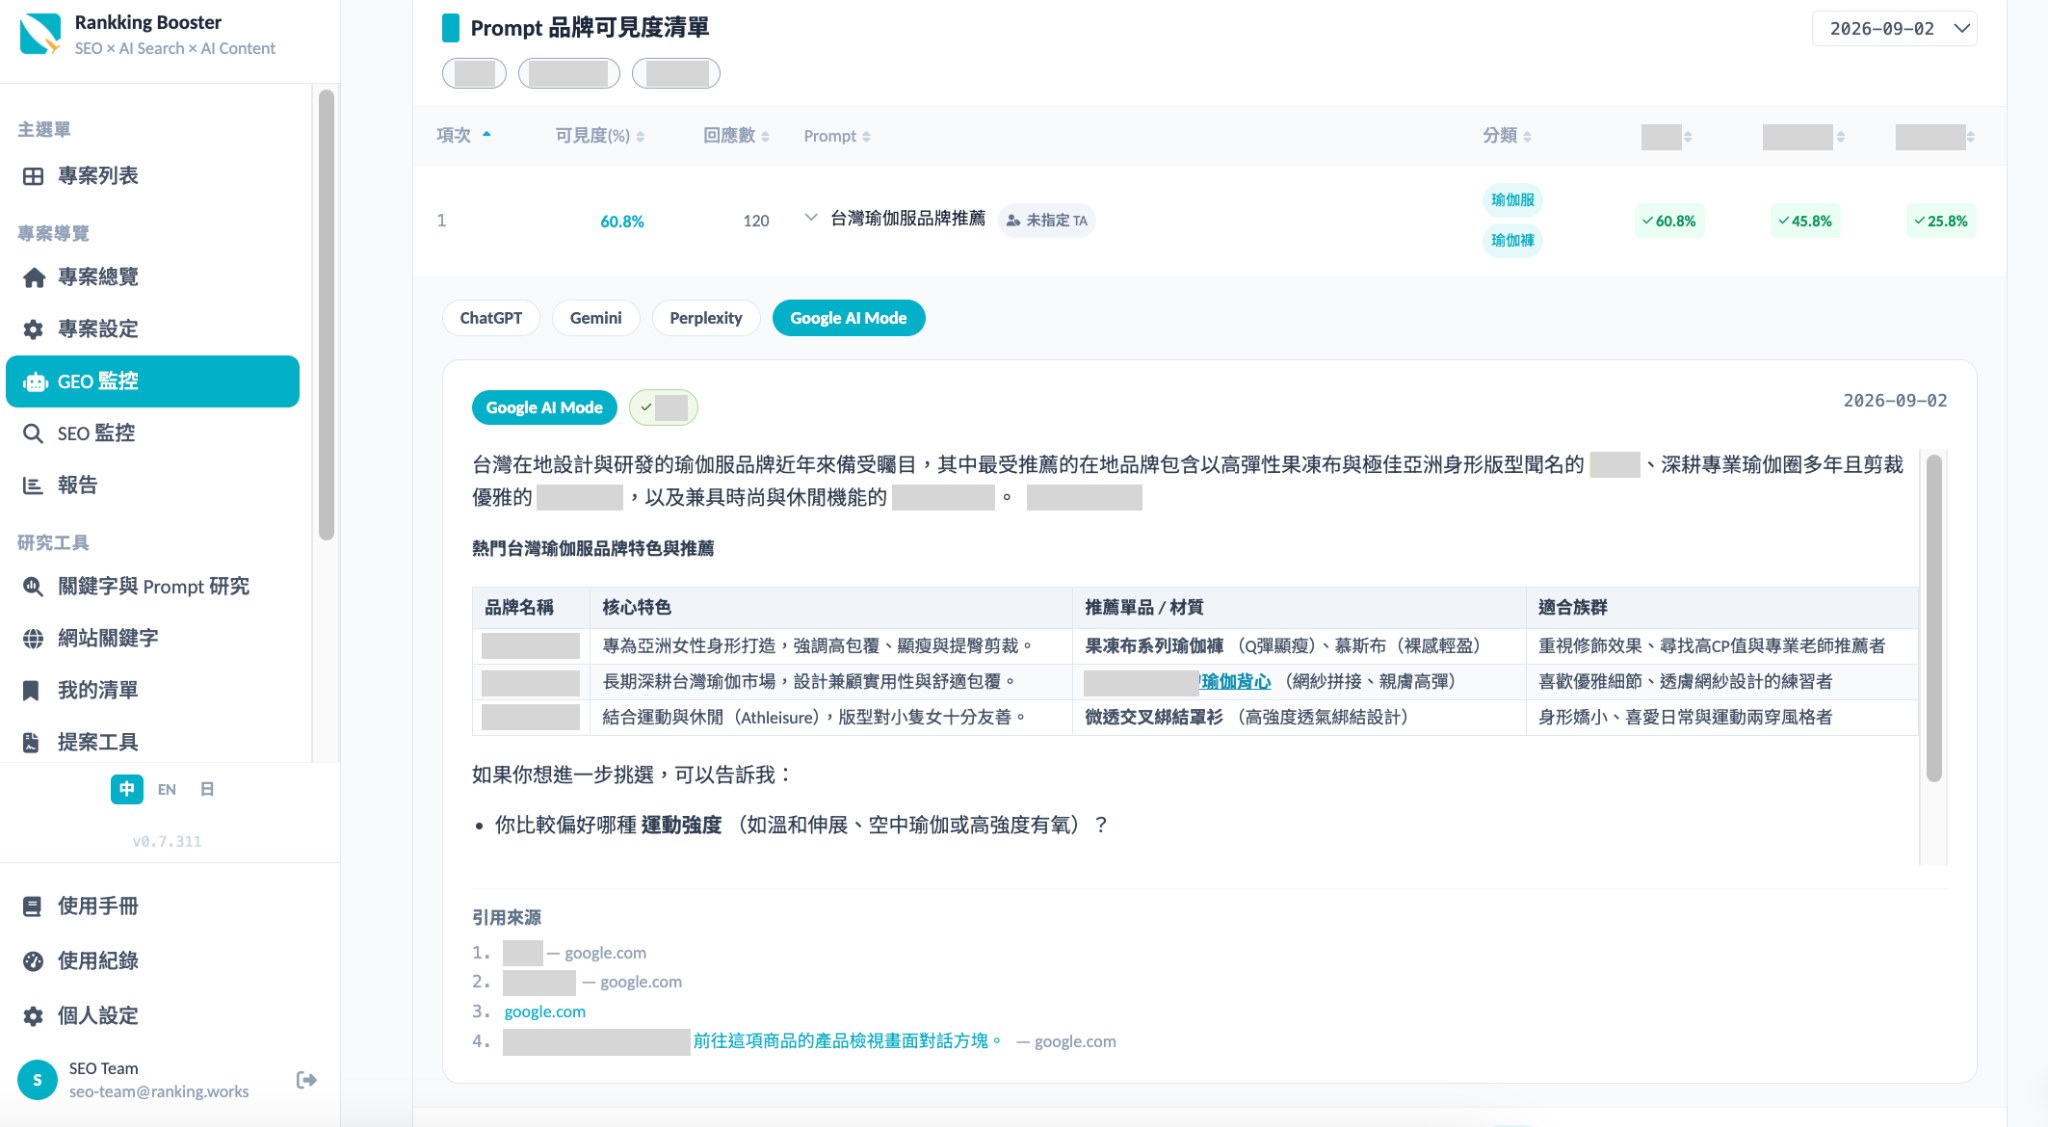This screenshot has height=1127, width=2048.
Task: Switch language to EN
Action: [x=167, y=789]
